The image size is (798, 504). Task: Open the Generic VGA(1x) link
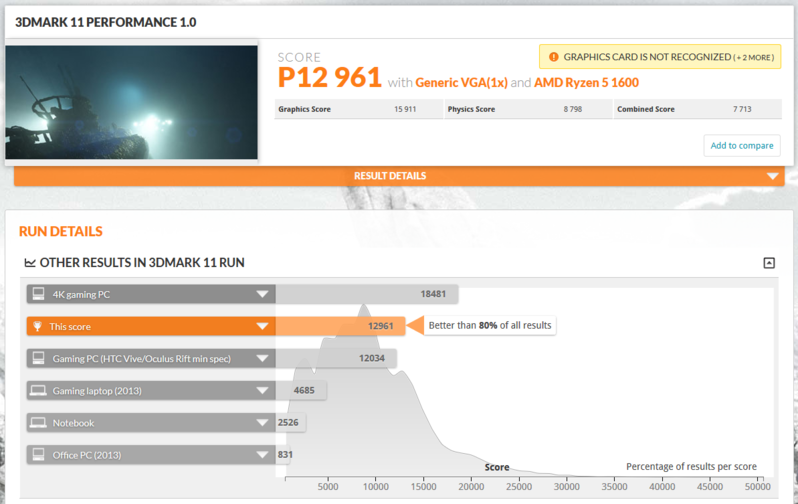tap(461, 83)
